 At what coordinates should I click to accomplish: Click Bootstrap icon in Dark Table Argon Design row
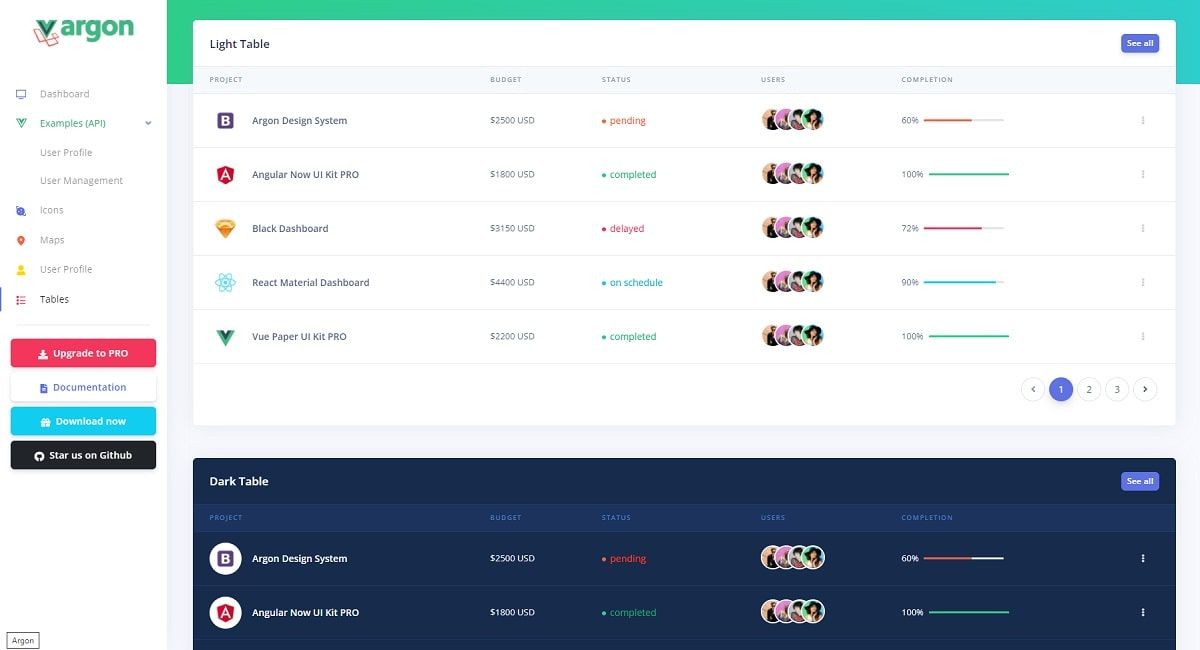coord(225,559)
